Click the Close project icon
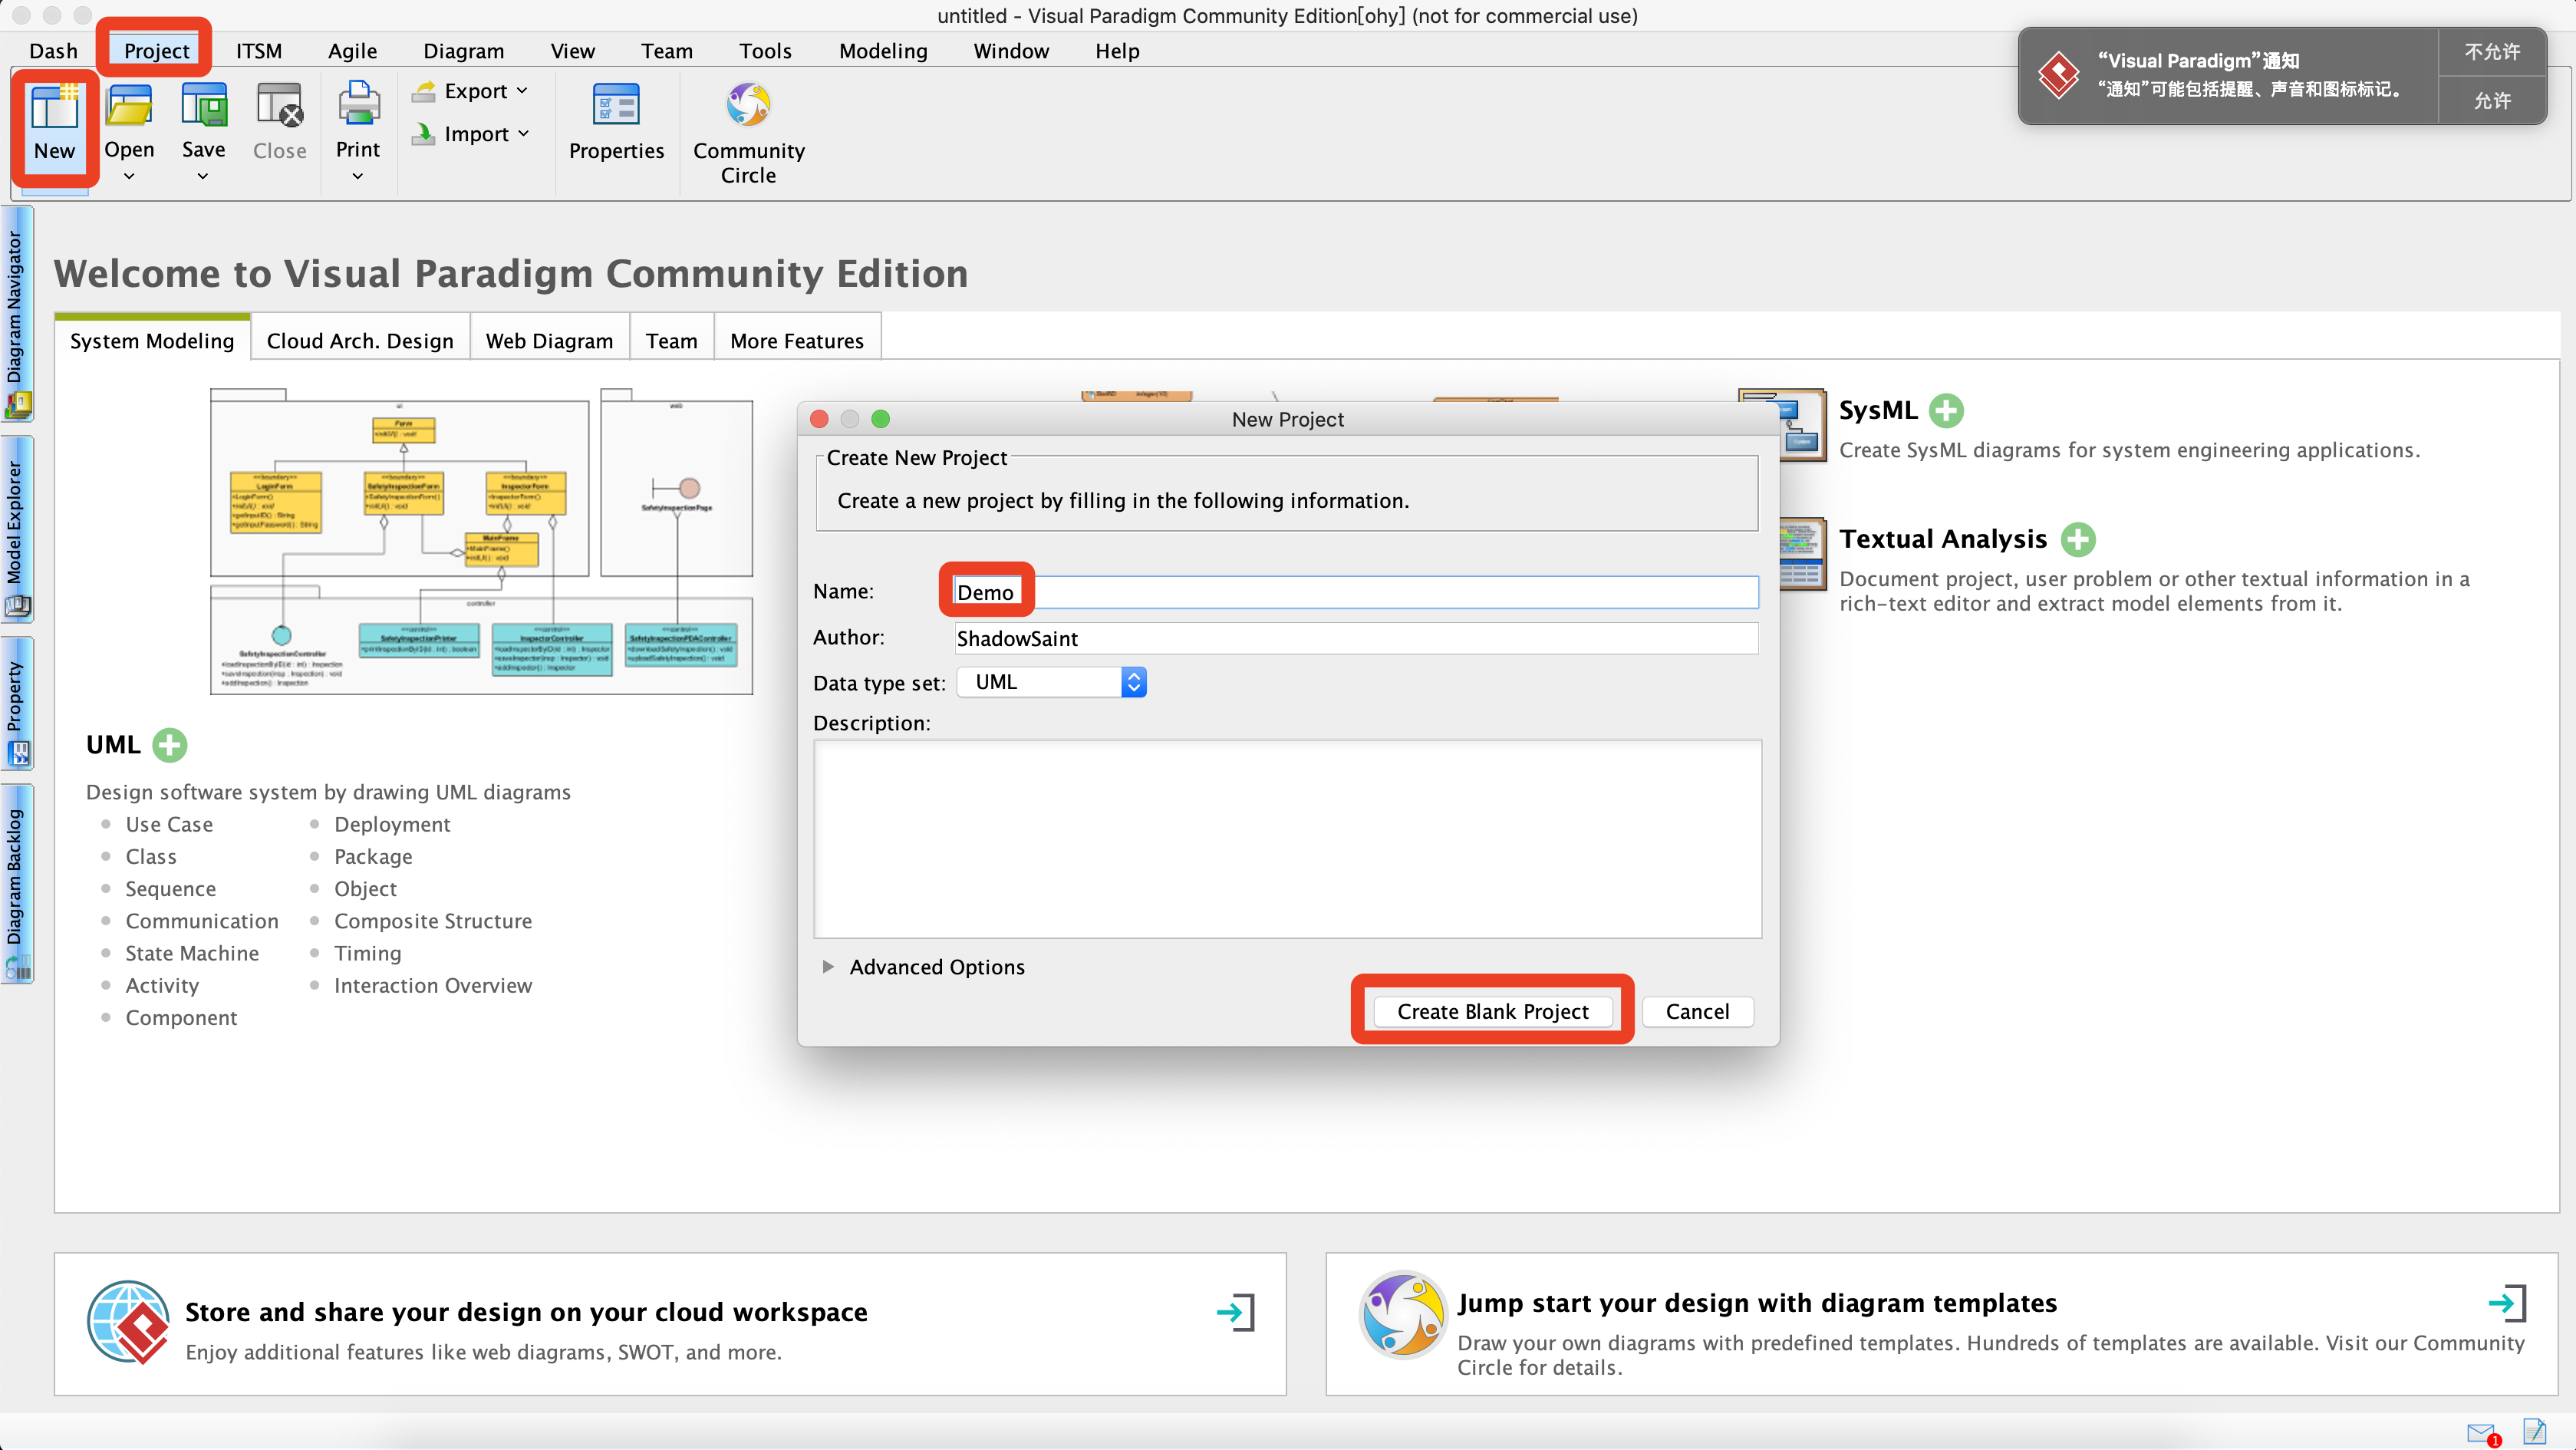The height and width of the screenshot is (1450, 2576). [279, 107]
